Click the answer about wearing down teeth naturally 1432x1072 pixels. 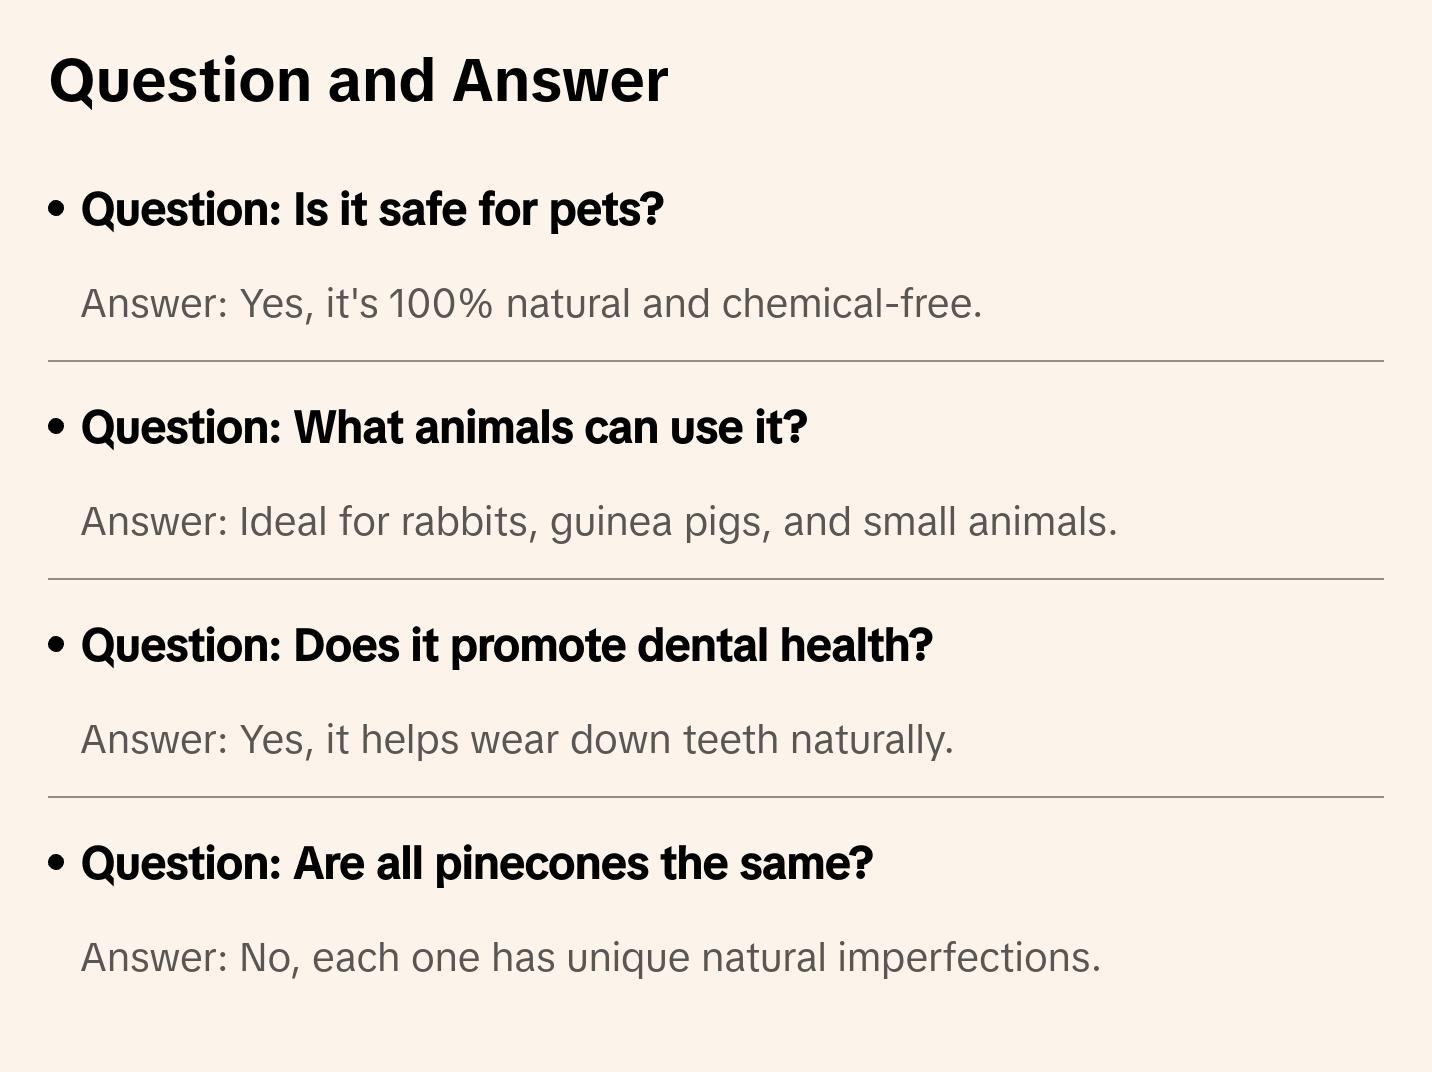[x=517, y=740]
